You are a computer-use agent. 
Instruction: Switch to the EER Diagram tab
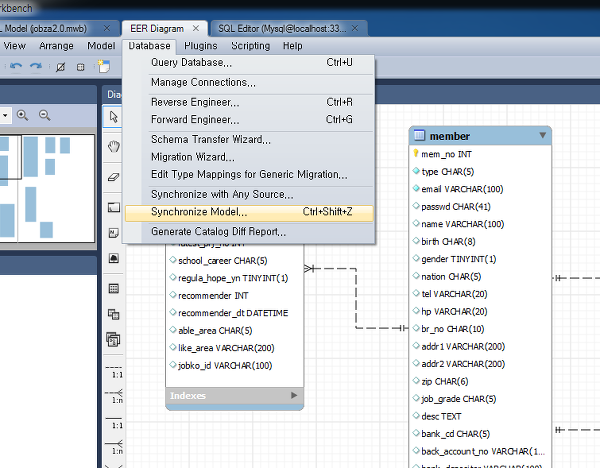[157, 29]
